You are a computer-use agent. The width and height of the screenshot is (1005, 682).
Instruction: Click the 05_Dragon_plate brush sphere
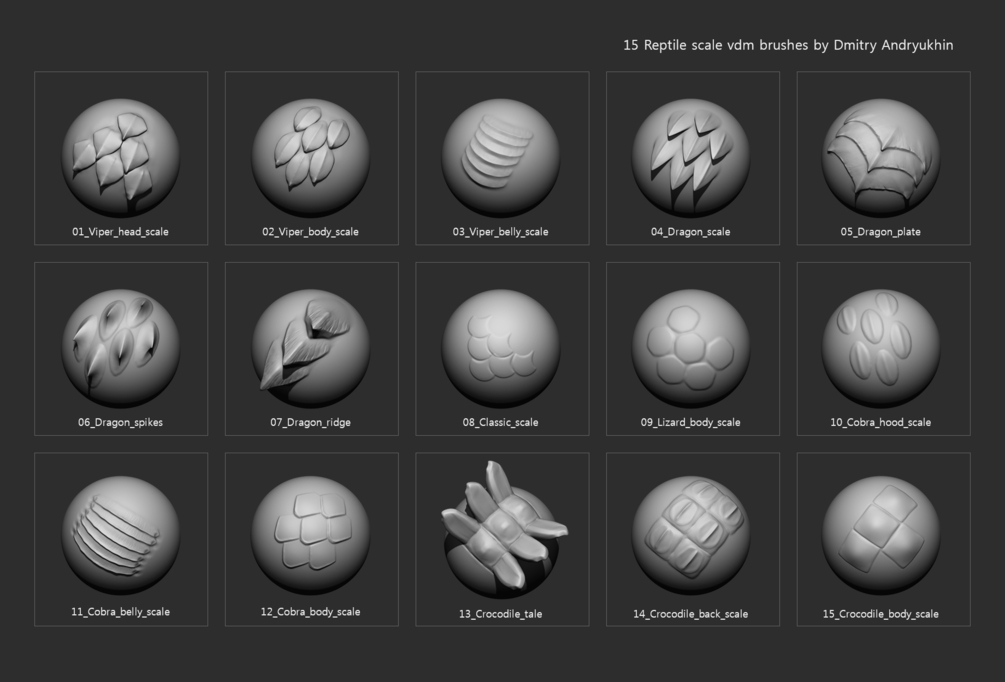tap(881, 157)
